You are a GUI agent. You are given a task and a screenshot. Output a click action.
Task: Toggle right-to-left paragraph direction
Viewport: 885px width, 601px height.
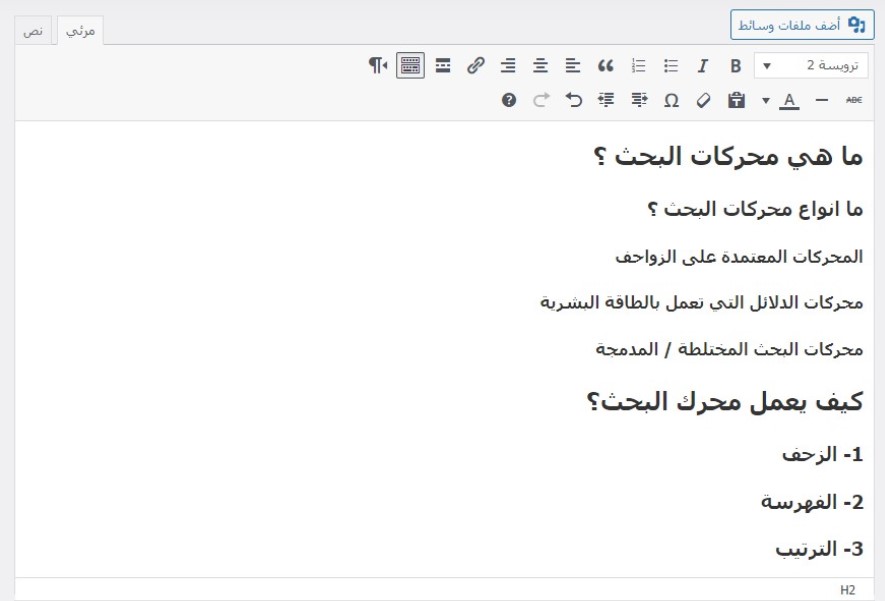377,67
